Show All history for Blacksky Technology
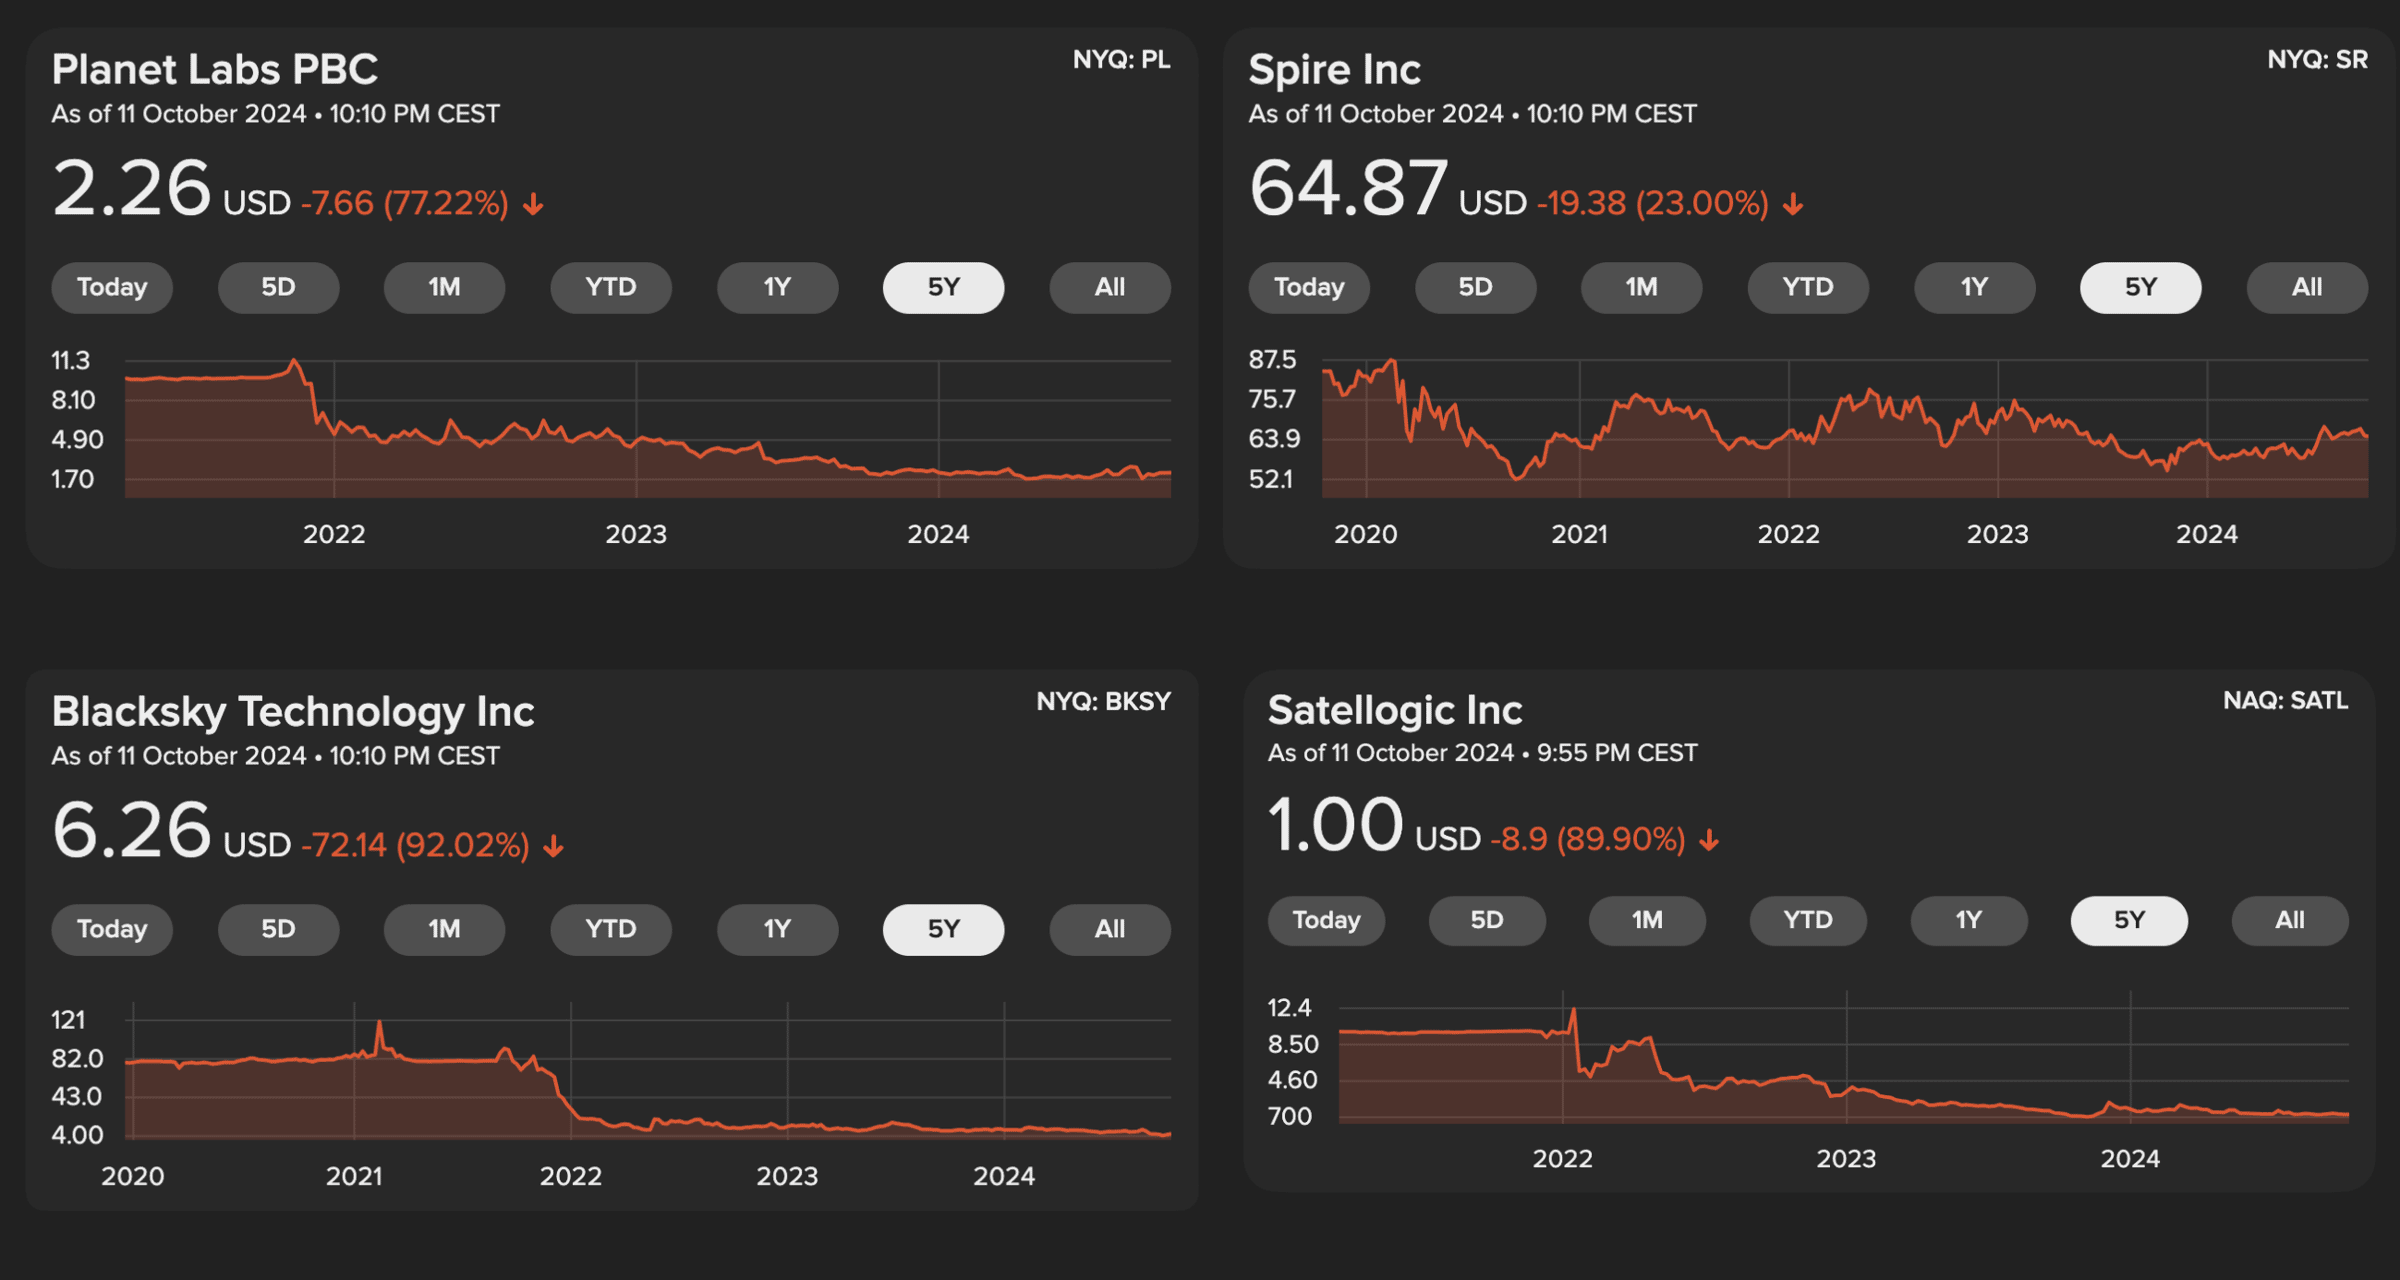 (x=1110, y=930)
